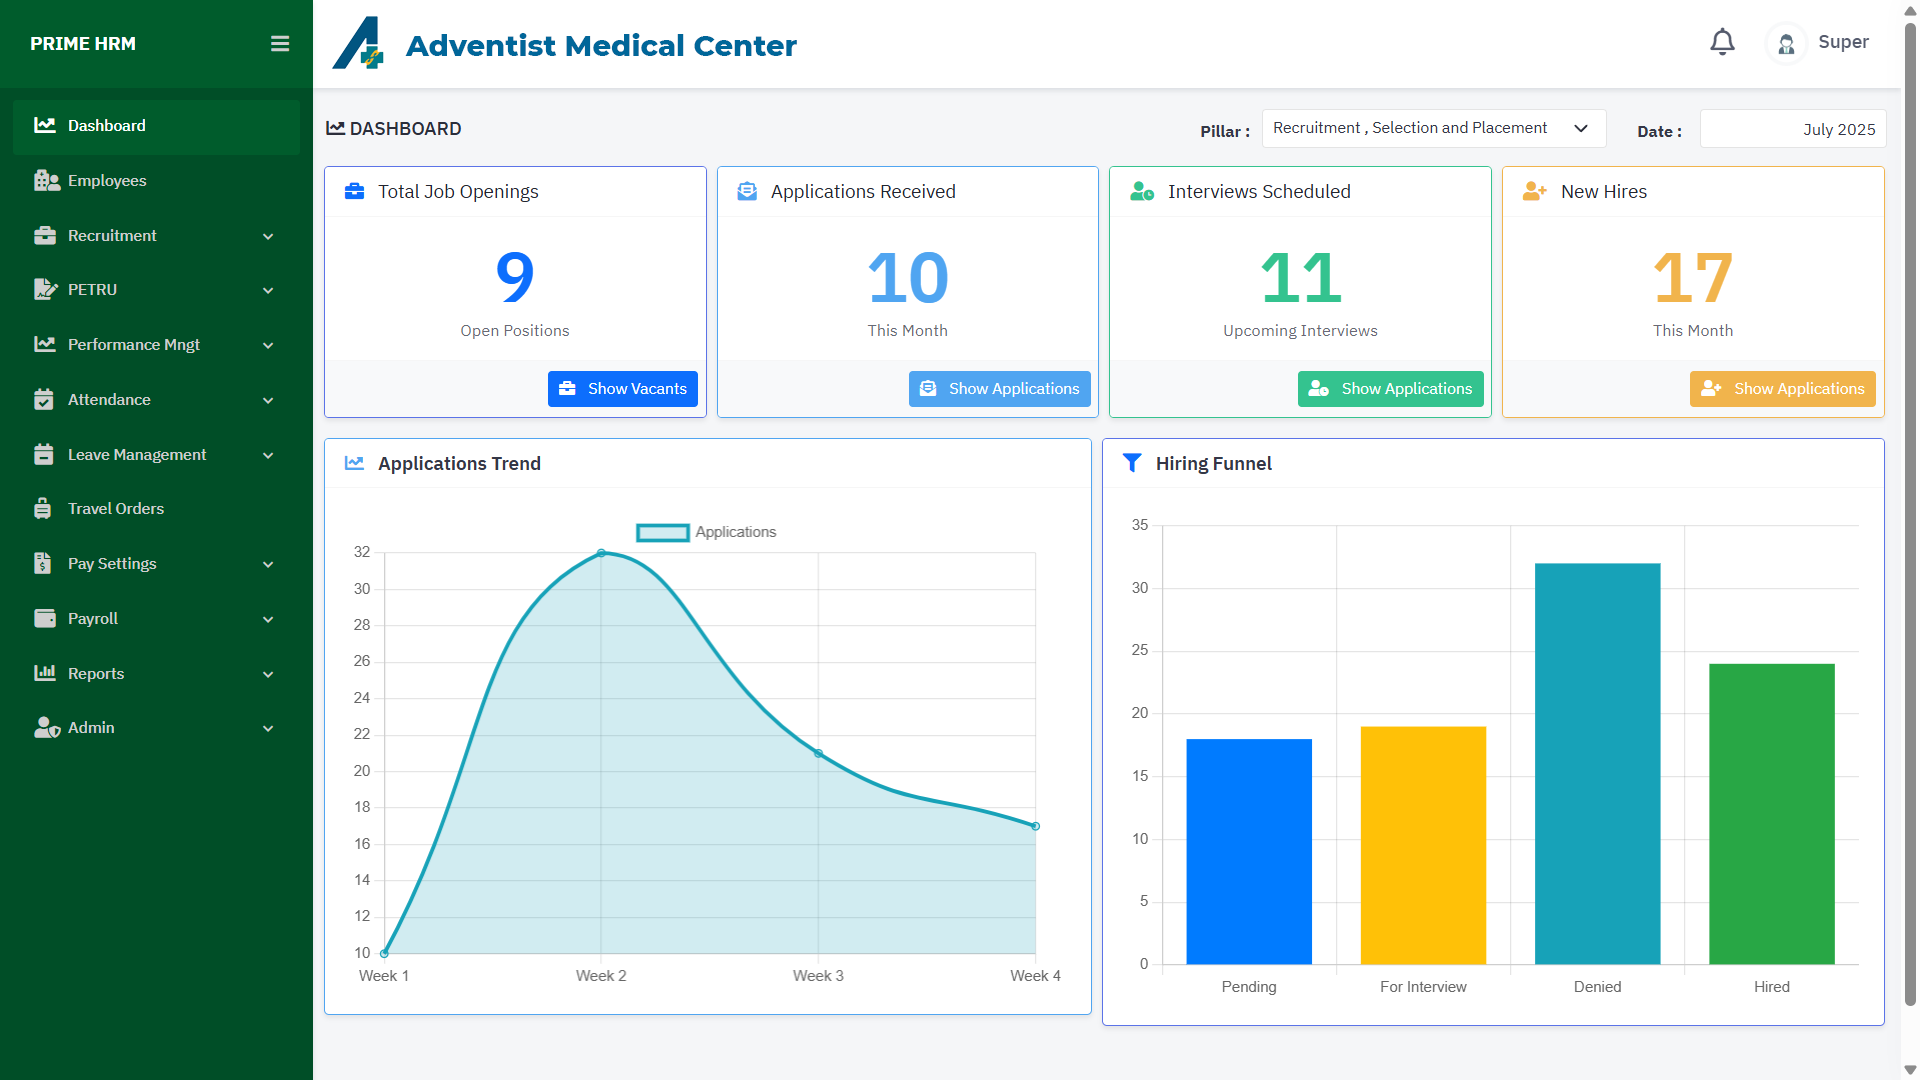Click Show Applications under New Hires
This screenshot has width=1920, height=1080.
coord(1782,389)
